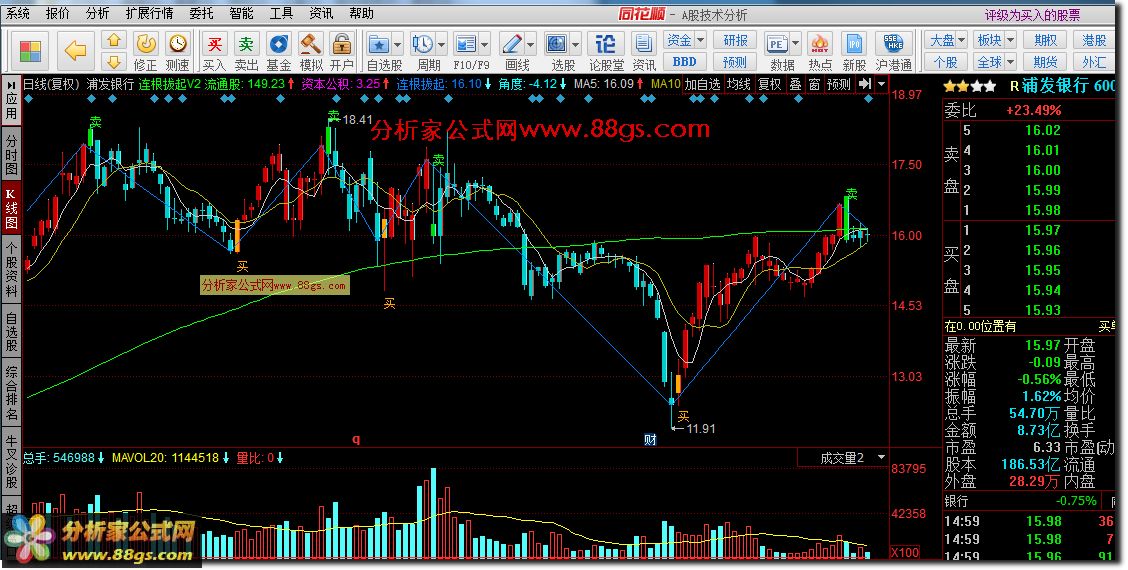The image size is (1128, 570).
Task: Select the 画线 draw-line pencil tool
Action: pyautogui.click(x=511, y=45)
